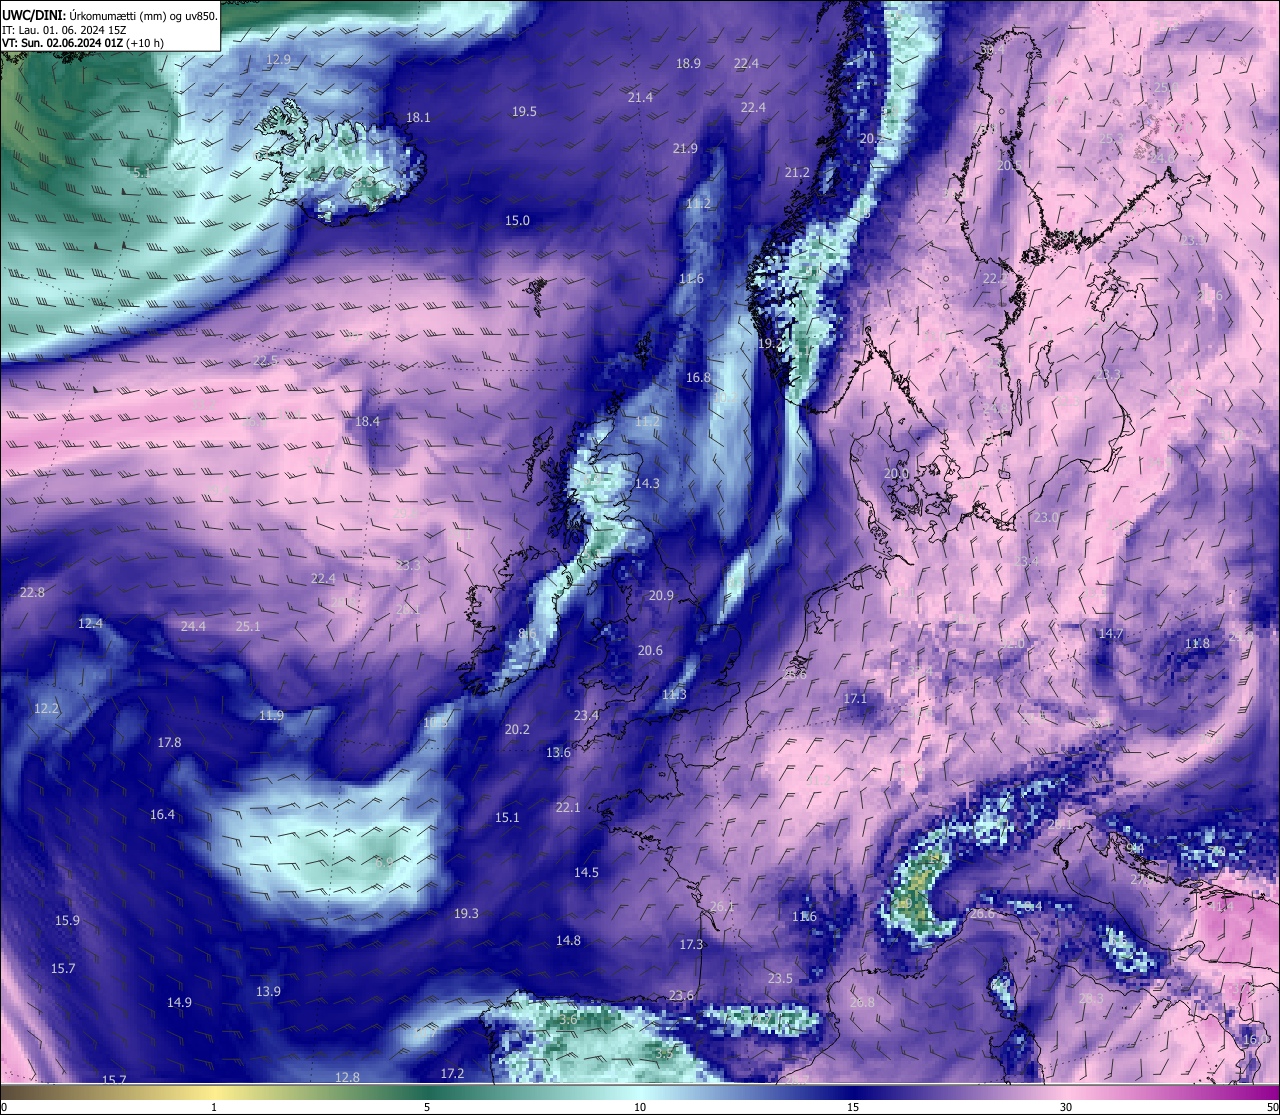Viewport: 1280px width, 1115px height.
Task: Click the 18.9 value at the top
Action: (688, 64)
